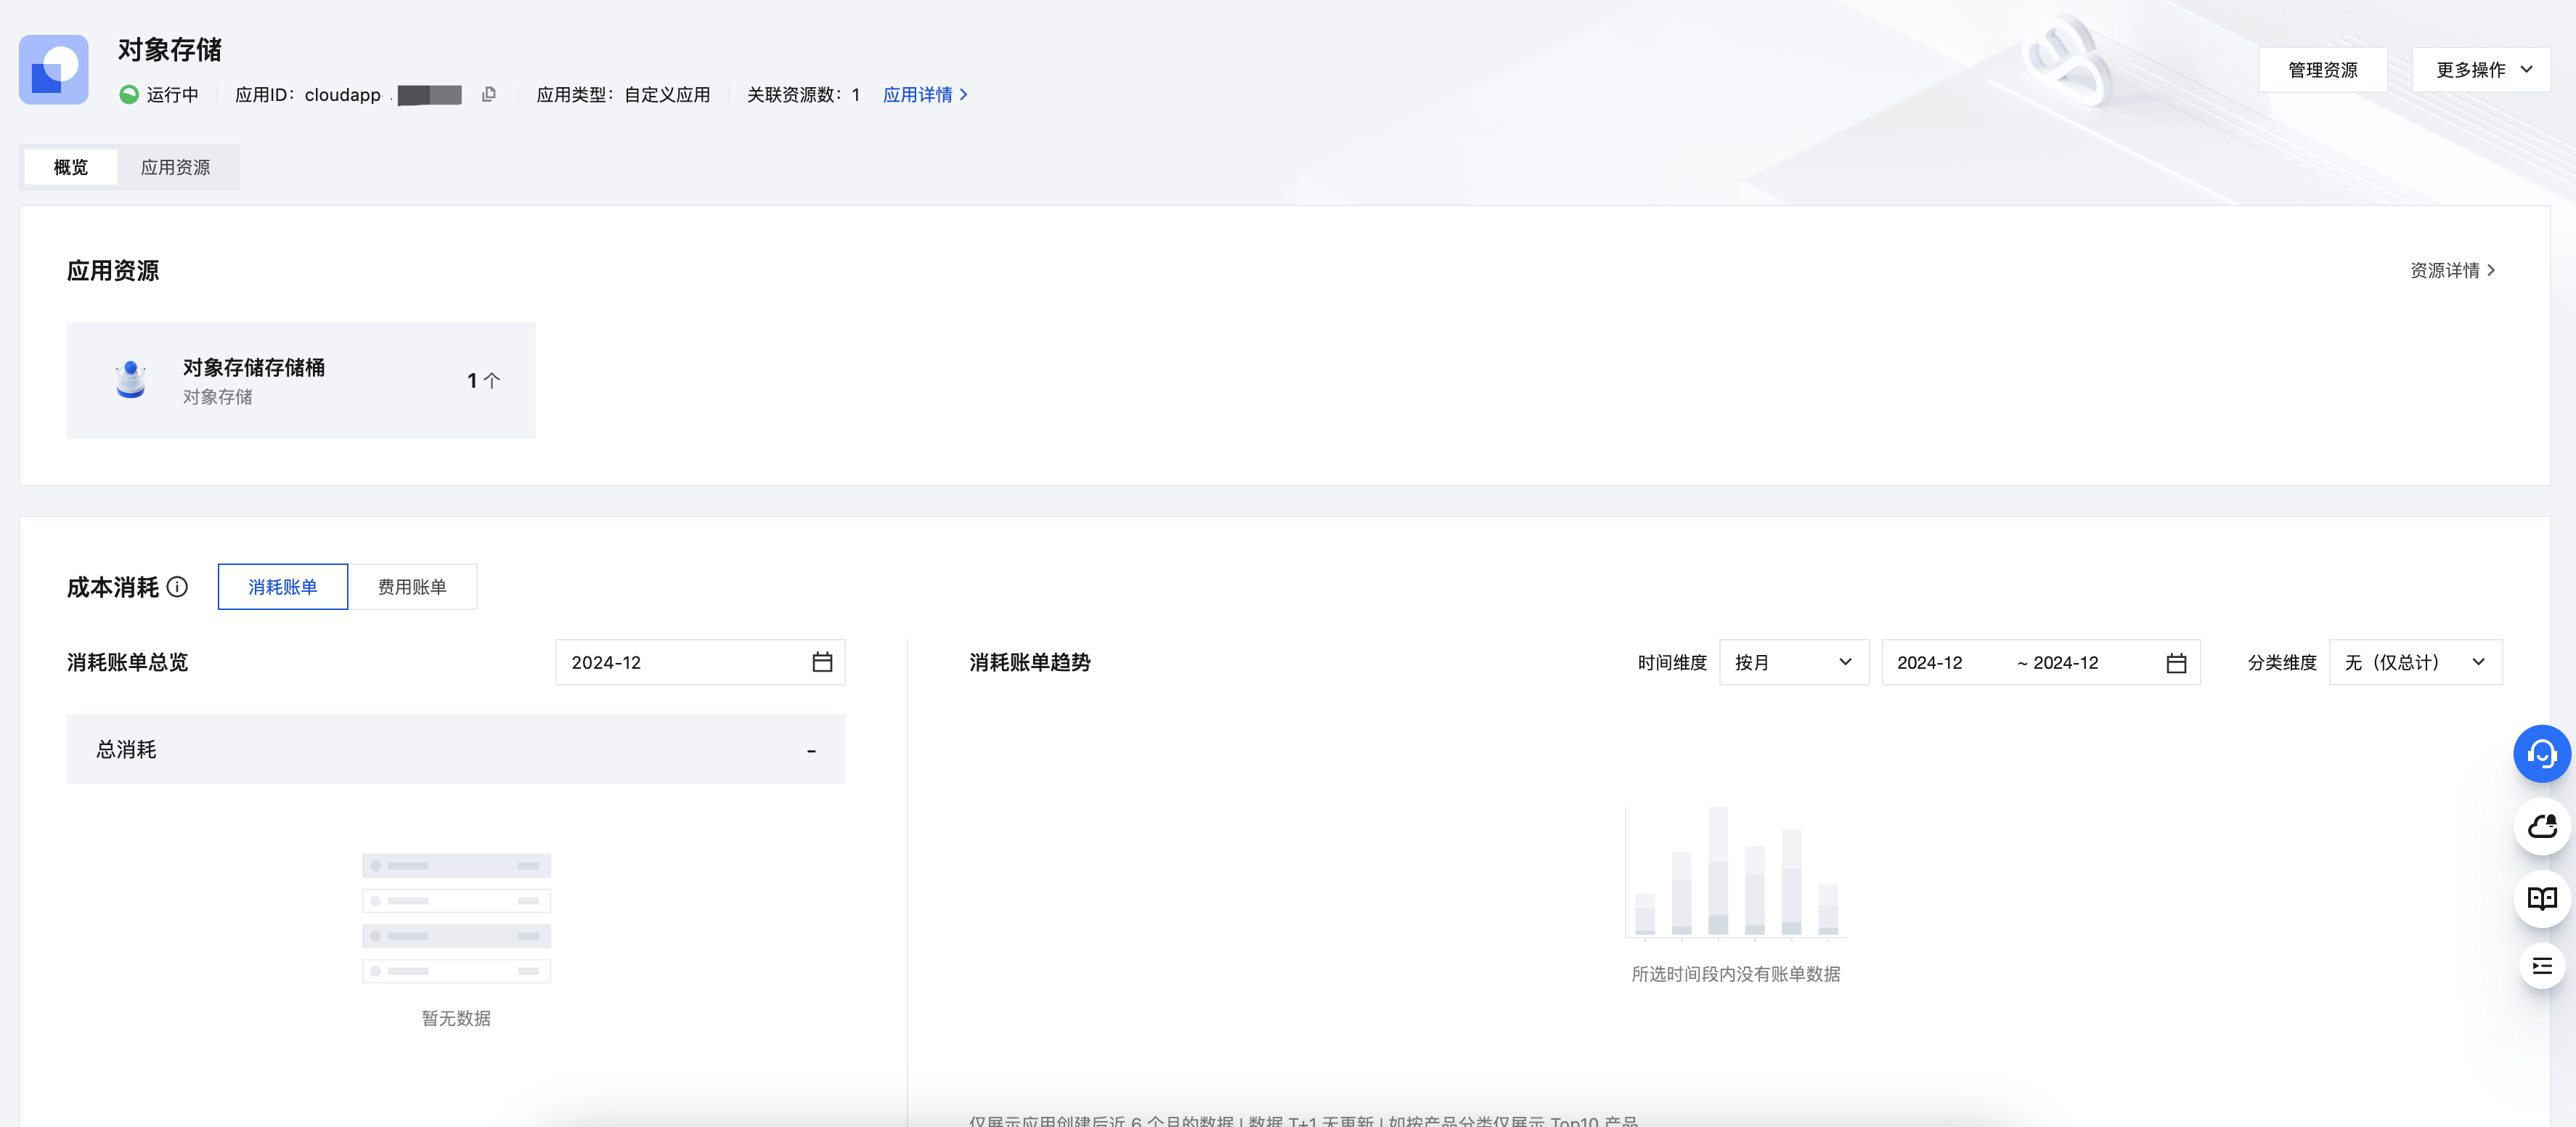Click the trend end date ~ 2024-12

(2057, 663)
